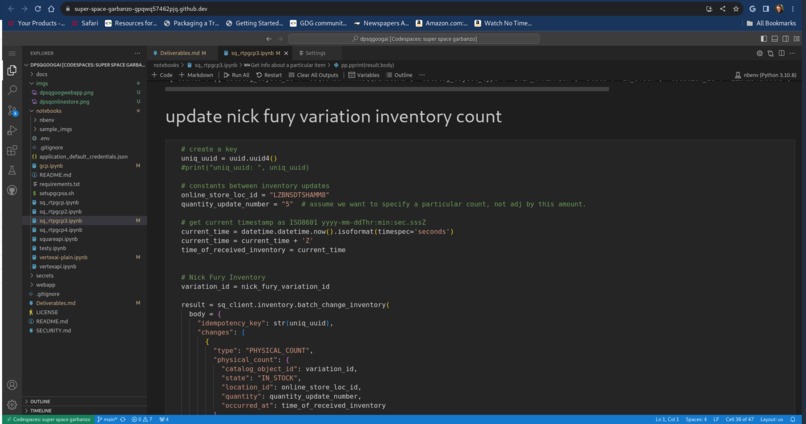The height and width of the screenshot is (424, 806).
Task: Open vertexai-plain.ipynb file
Action: (63, 257)
